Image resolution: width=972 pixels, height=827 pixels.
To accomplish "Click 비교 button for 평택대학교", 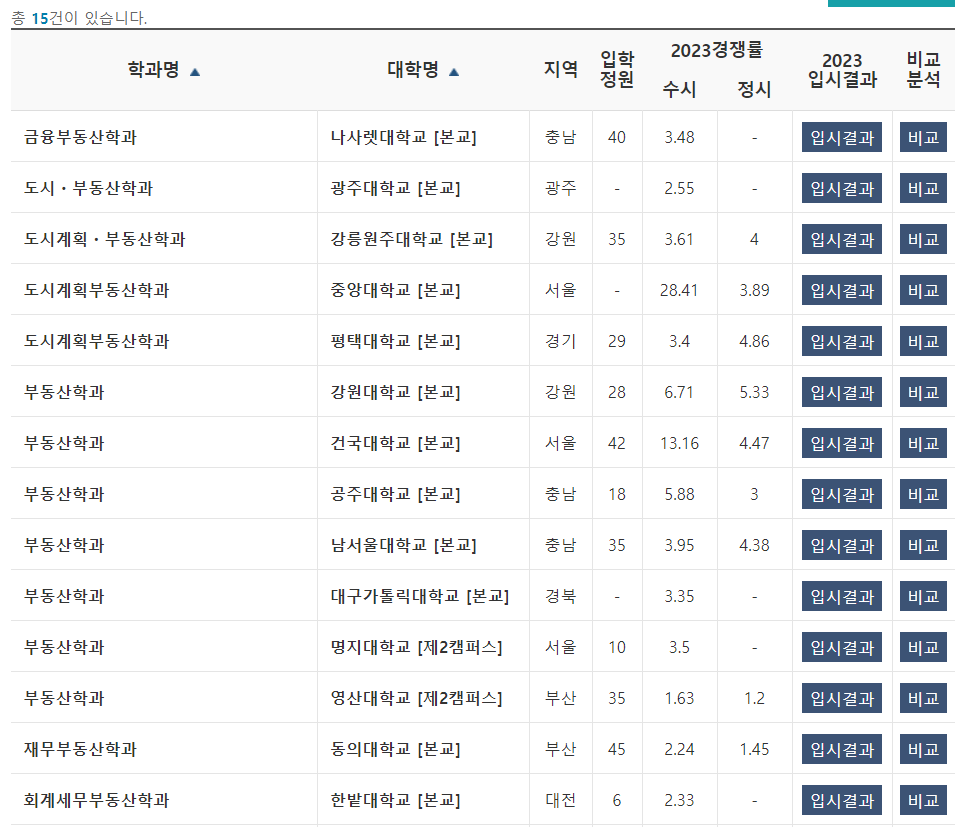I will pos(923,341).
